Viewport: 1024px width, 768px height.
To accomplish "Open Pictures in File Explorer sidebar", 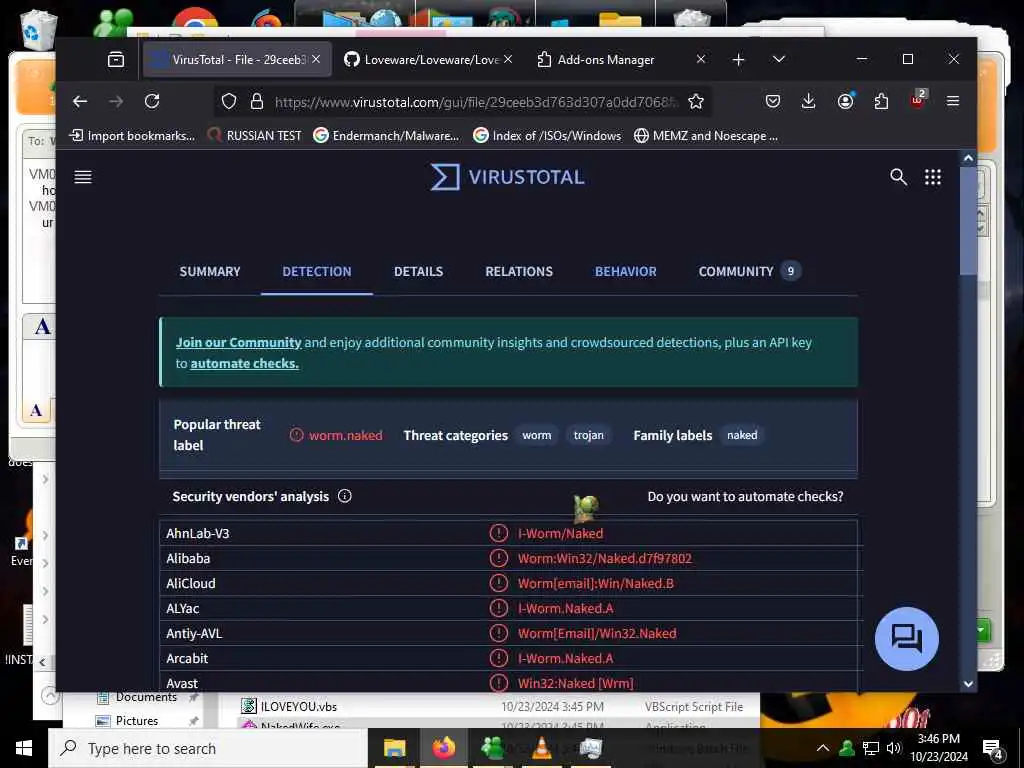I will [x=136, y=721].
